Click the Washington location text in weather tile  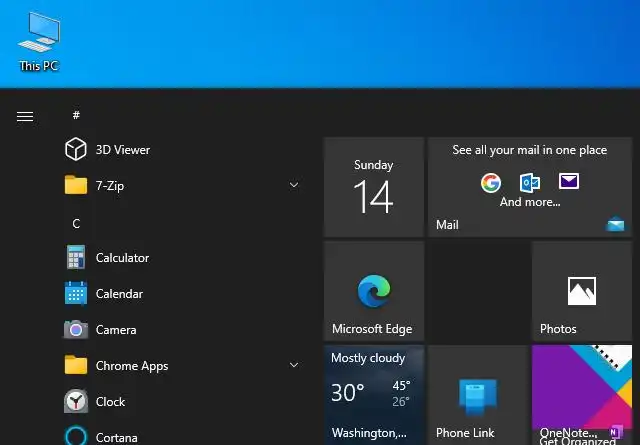369,433
